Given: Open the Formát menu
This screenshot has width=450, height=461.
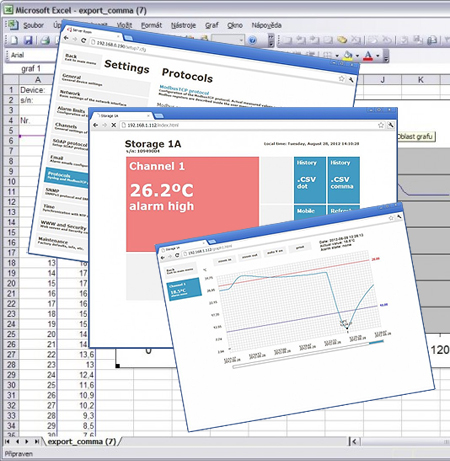Looking at the screenshot, I should coord(151,25).
